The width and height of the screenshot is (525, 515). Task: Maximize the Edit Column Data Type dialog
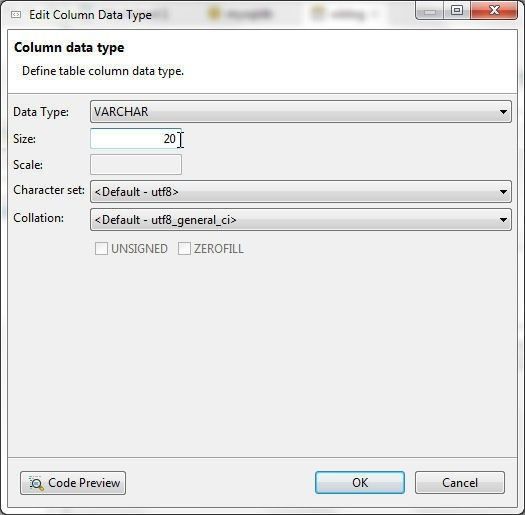click(457, 11)
